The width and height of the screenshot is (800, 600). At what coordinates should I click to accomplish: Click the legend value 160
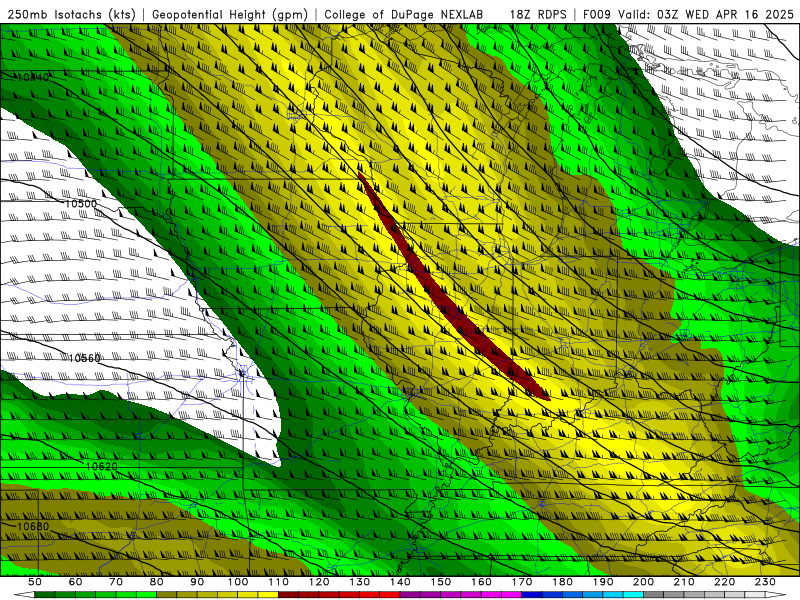pos(481,582)
